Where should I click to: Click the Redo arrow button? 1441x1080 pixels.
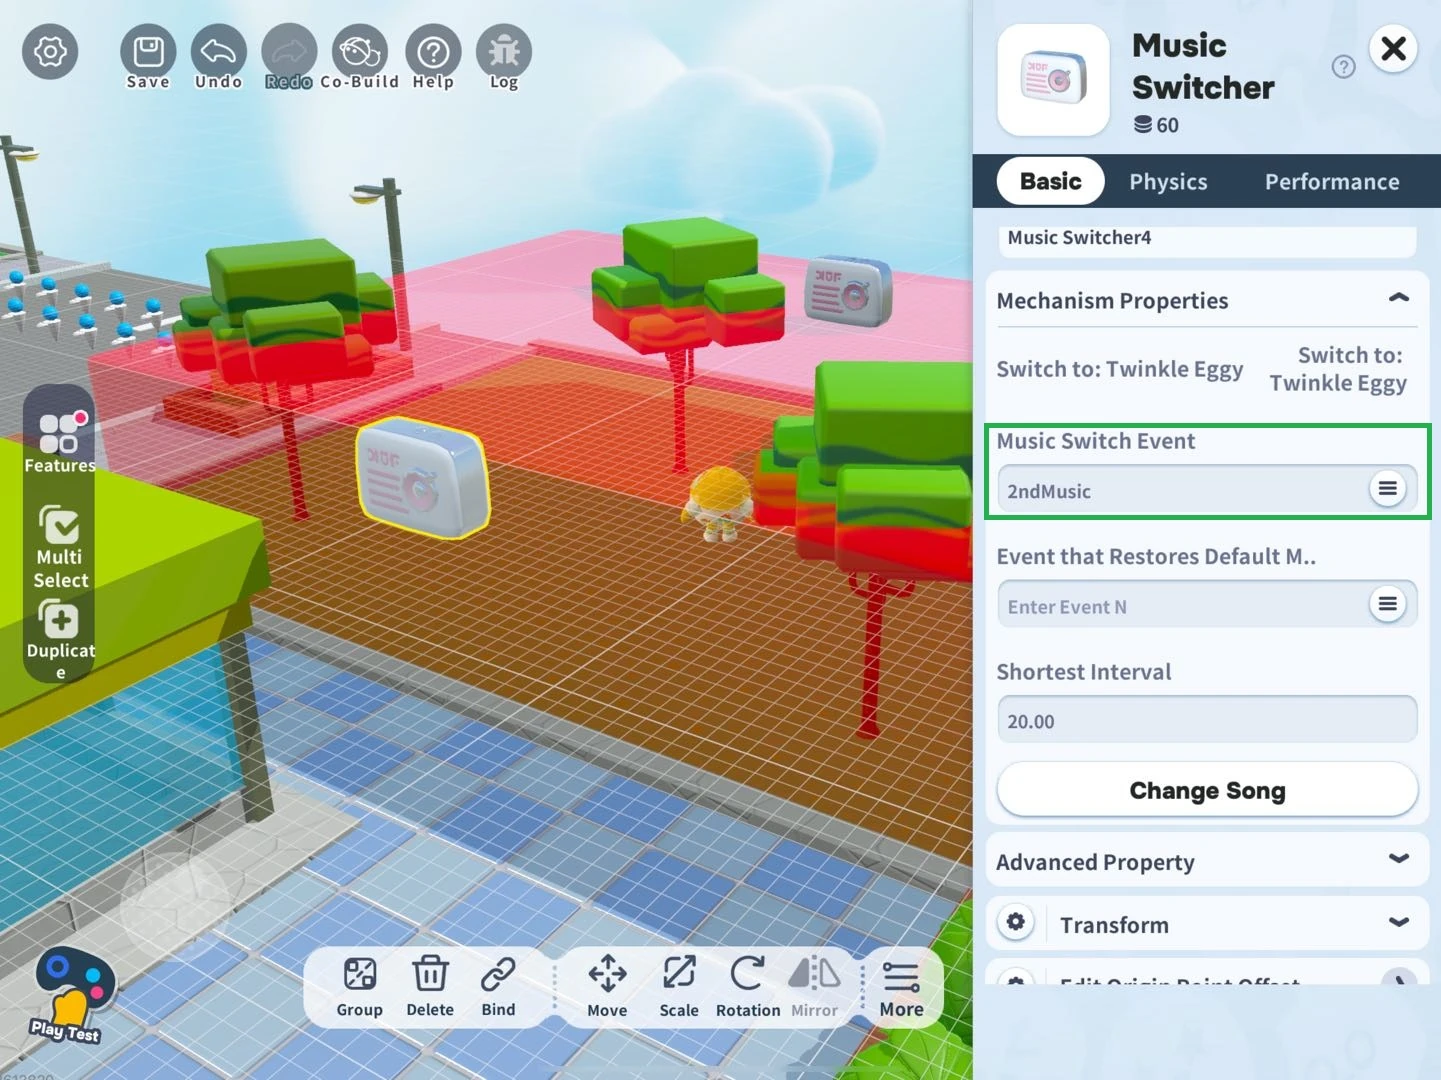click(289, 58)
